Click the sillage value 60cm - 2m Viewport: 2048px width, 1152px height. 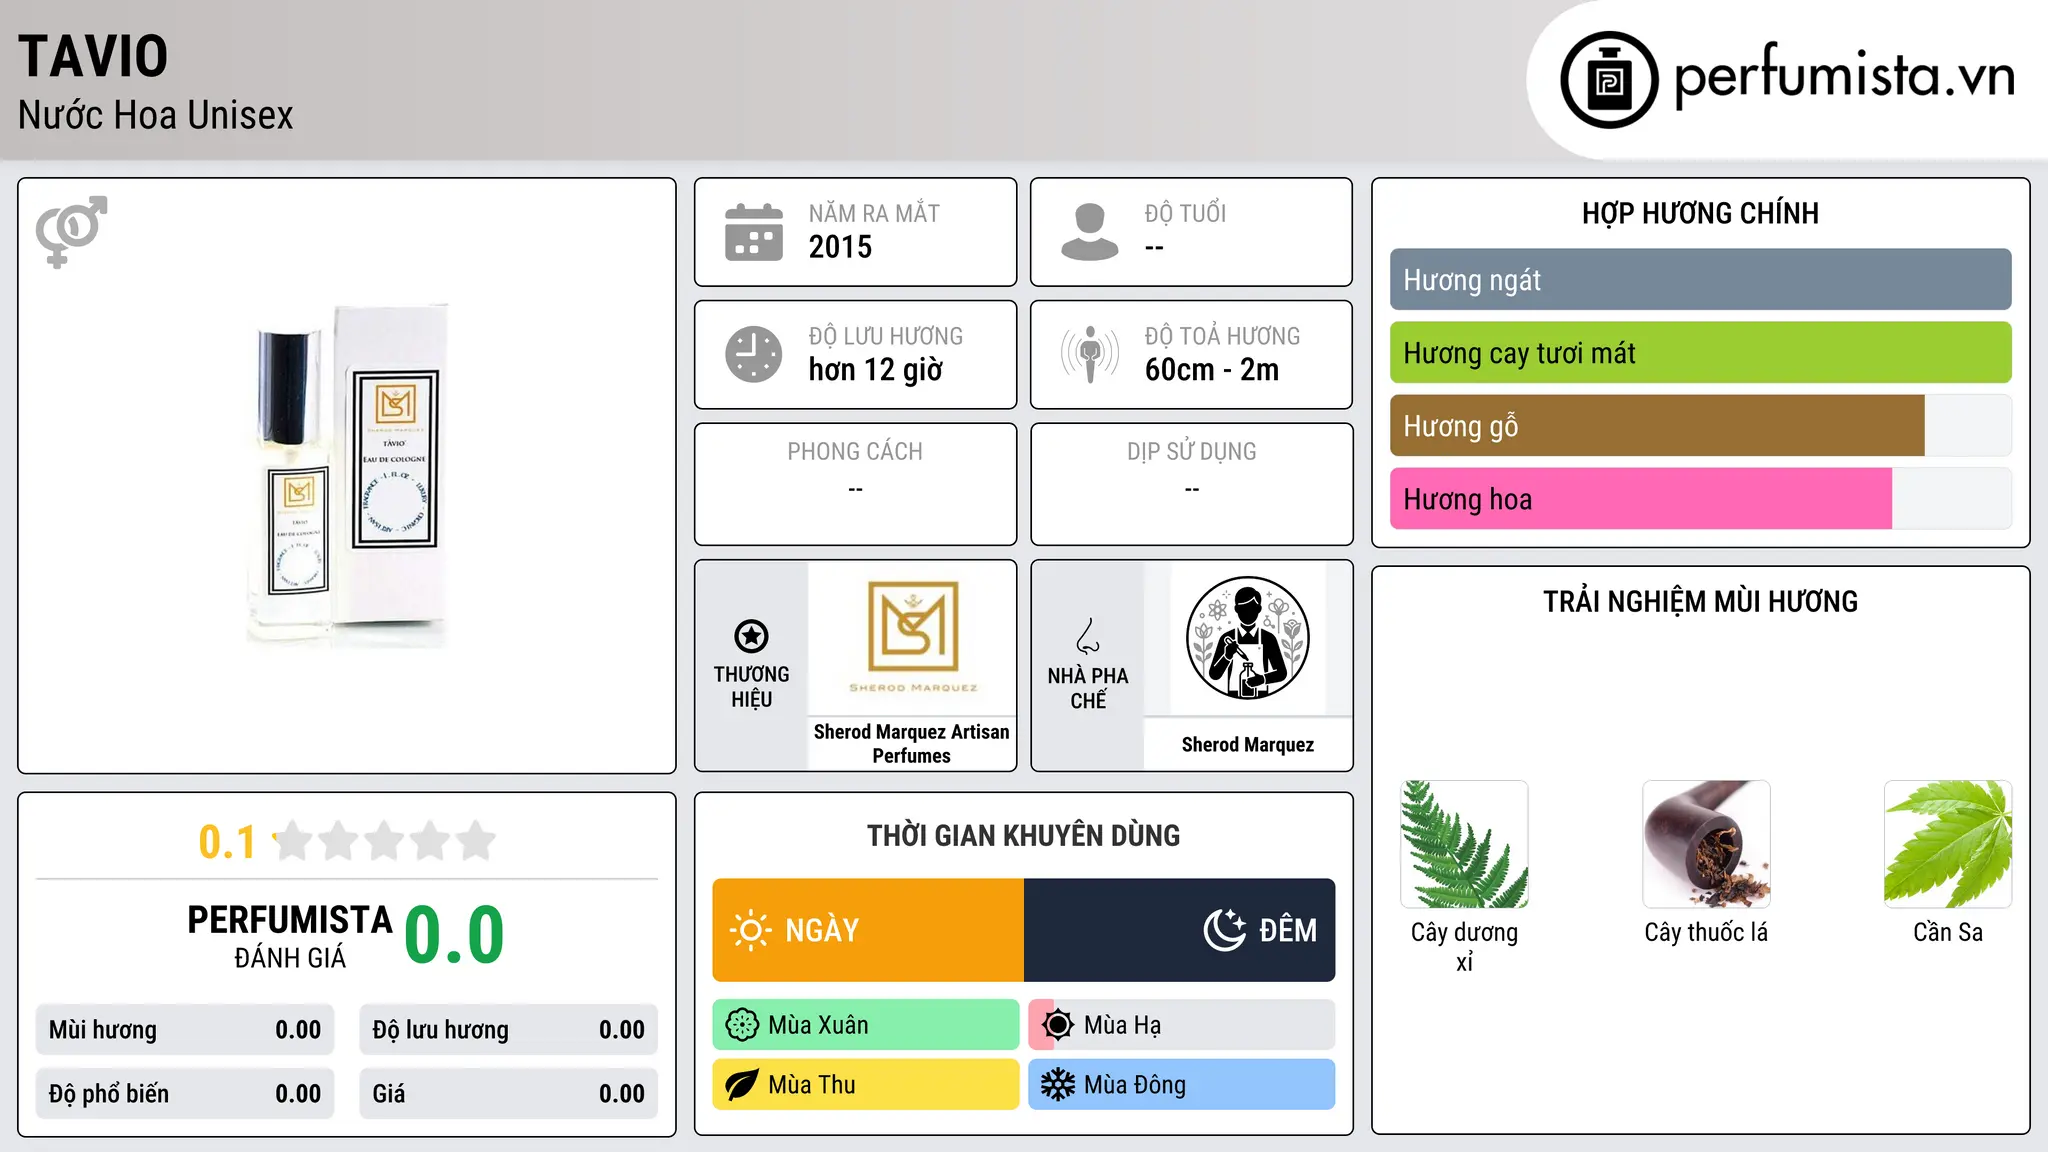pos(1212,370)
